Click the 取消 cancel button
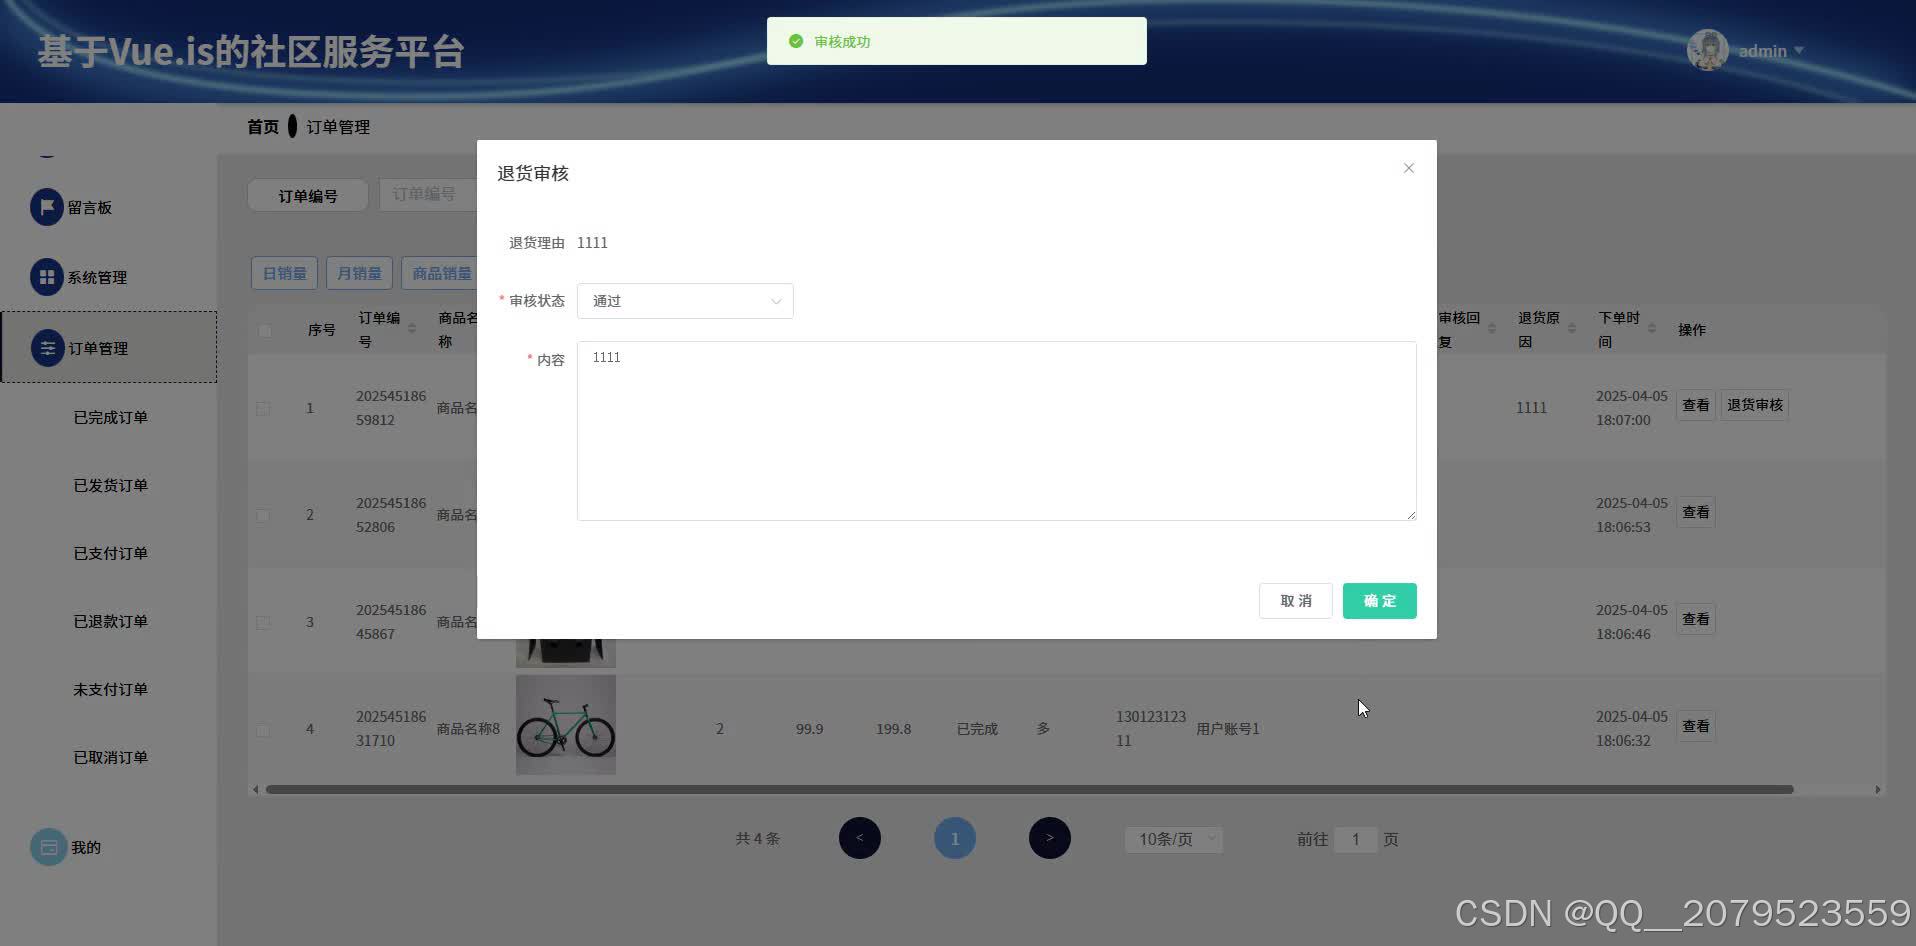This screenshot has height=946, width=1916. [1295, 601]
